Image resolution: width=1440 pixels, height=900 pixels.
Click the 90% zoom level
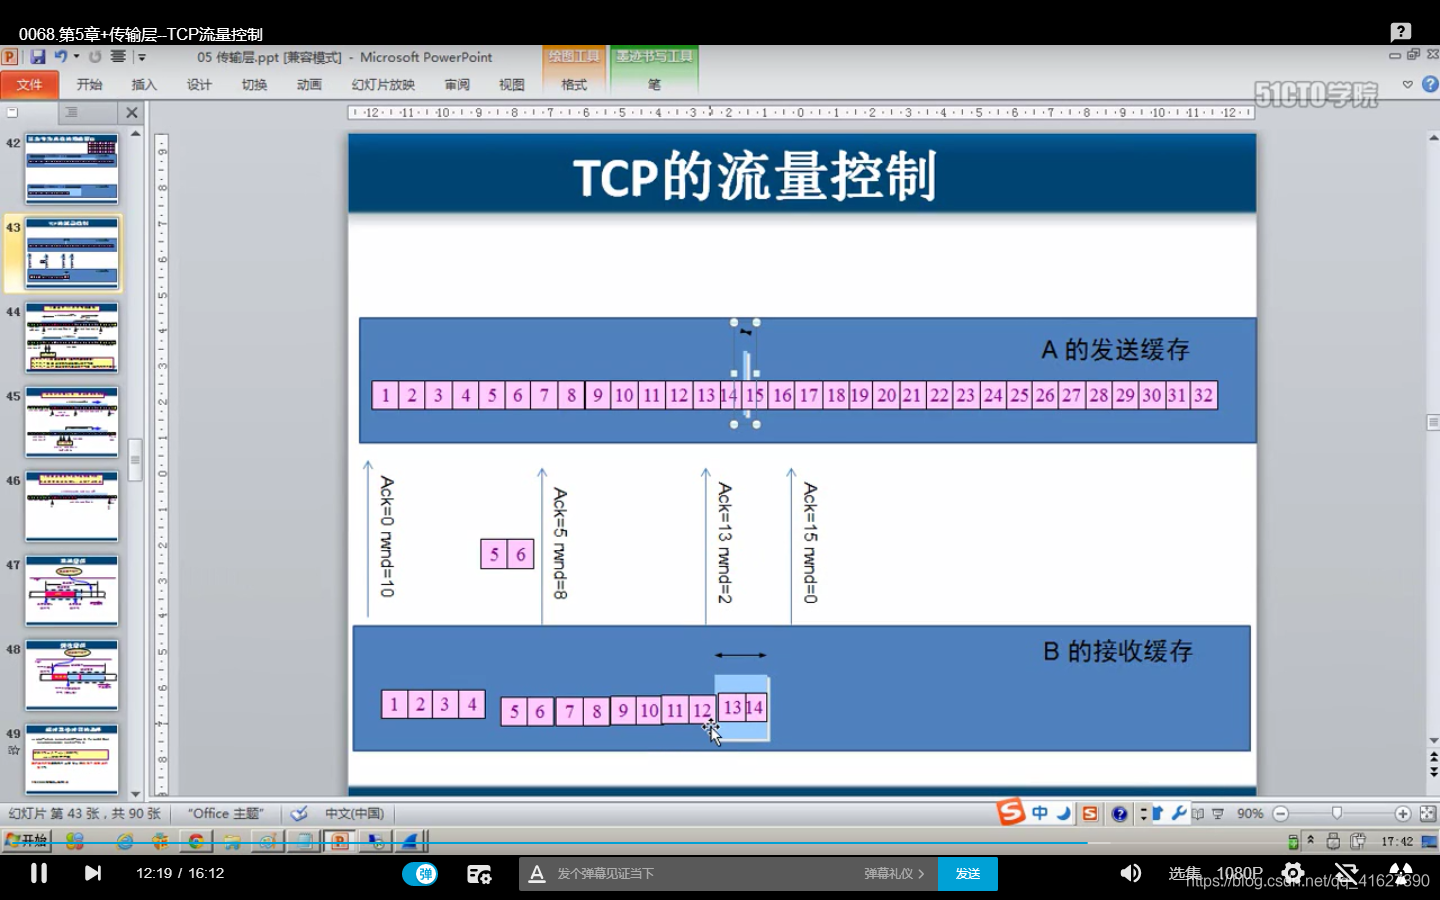(x=1250, y=814)
